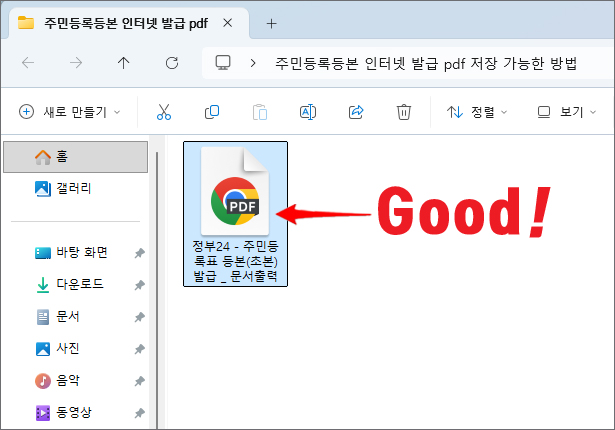Navigate back with the left arrow

(28, 63)
